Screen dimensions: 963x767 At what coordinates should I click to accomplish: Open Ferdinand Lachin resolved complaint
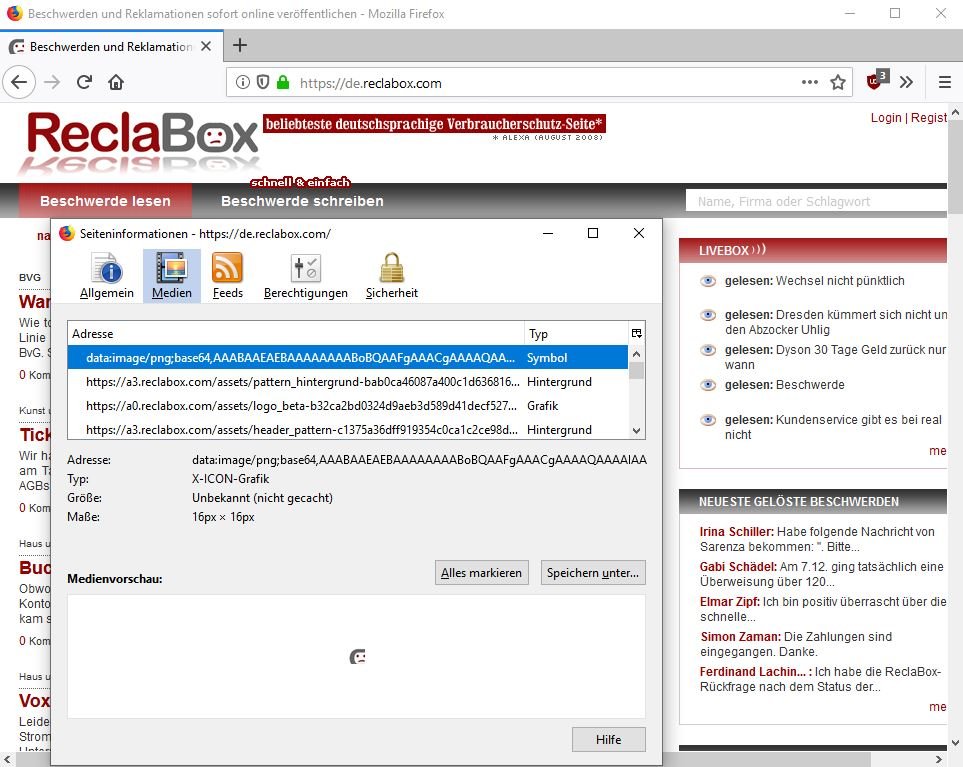[821, 679]
